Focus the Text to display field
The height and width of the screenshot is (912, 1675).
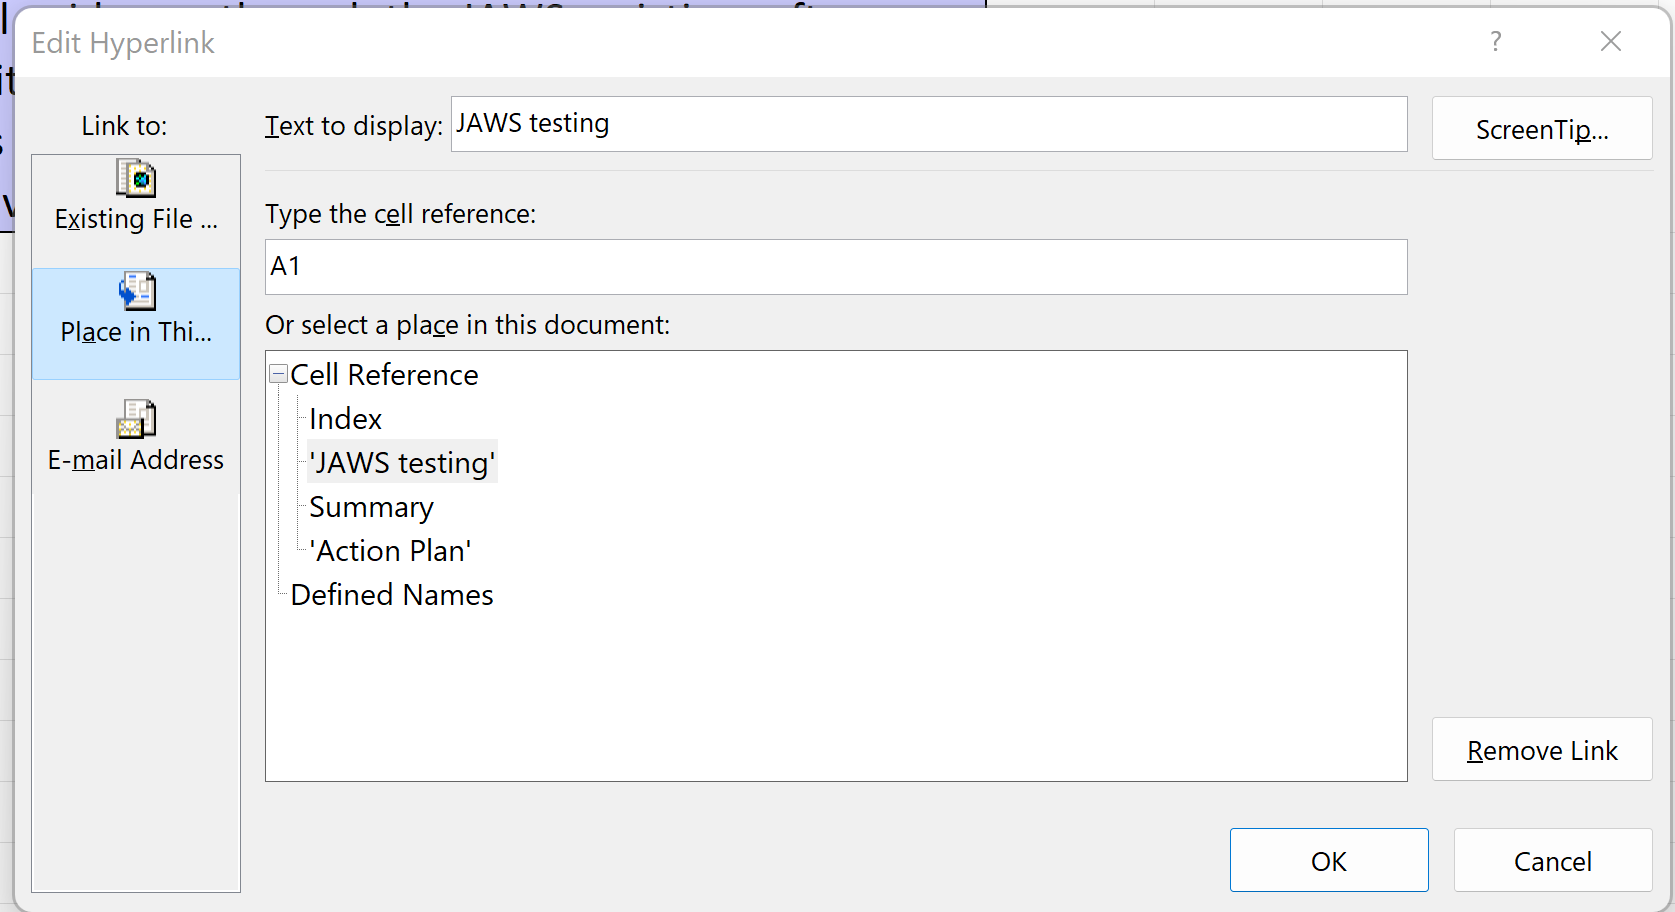pos(929,124)
